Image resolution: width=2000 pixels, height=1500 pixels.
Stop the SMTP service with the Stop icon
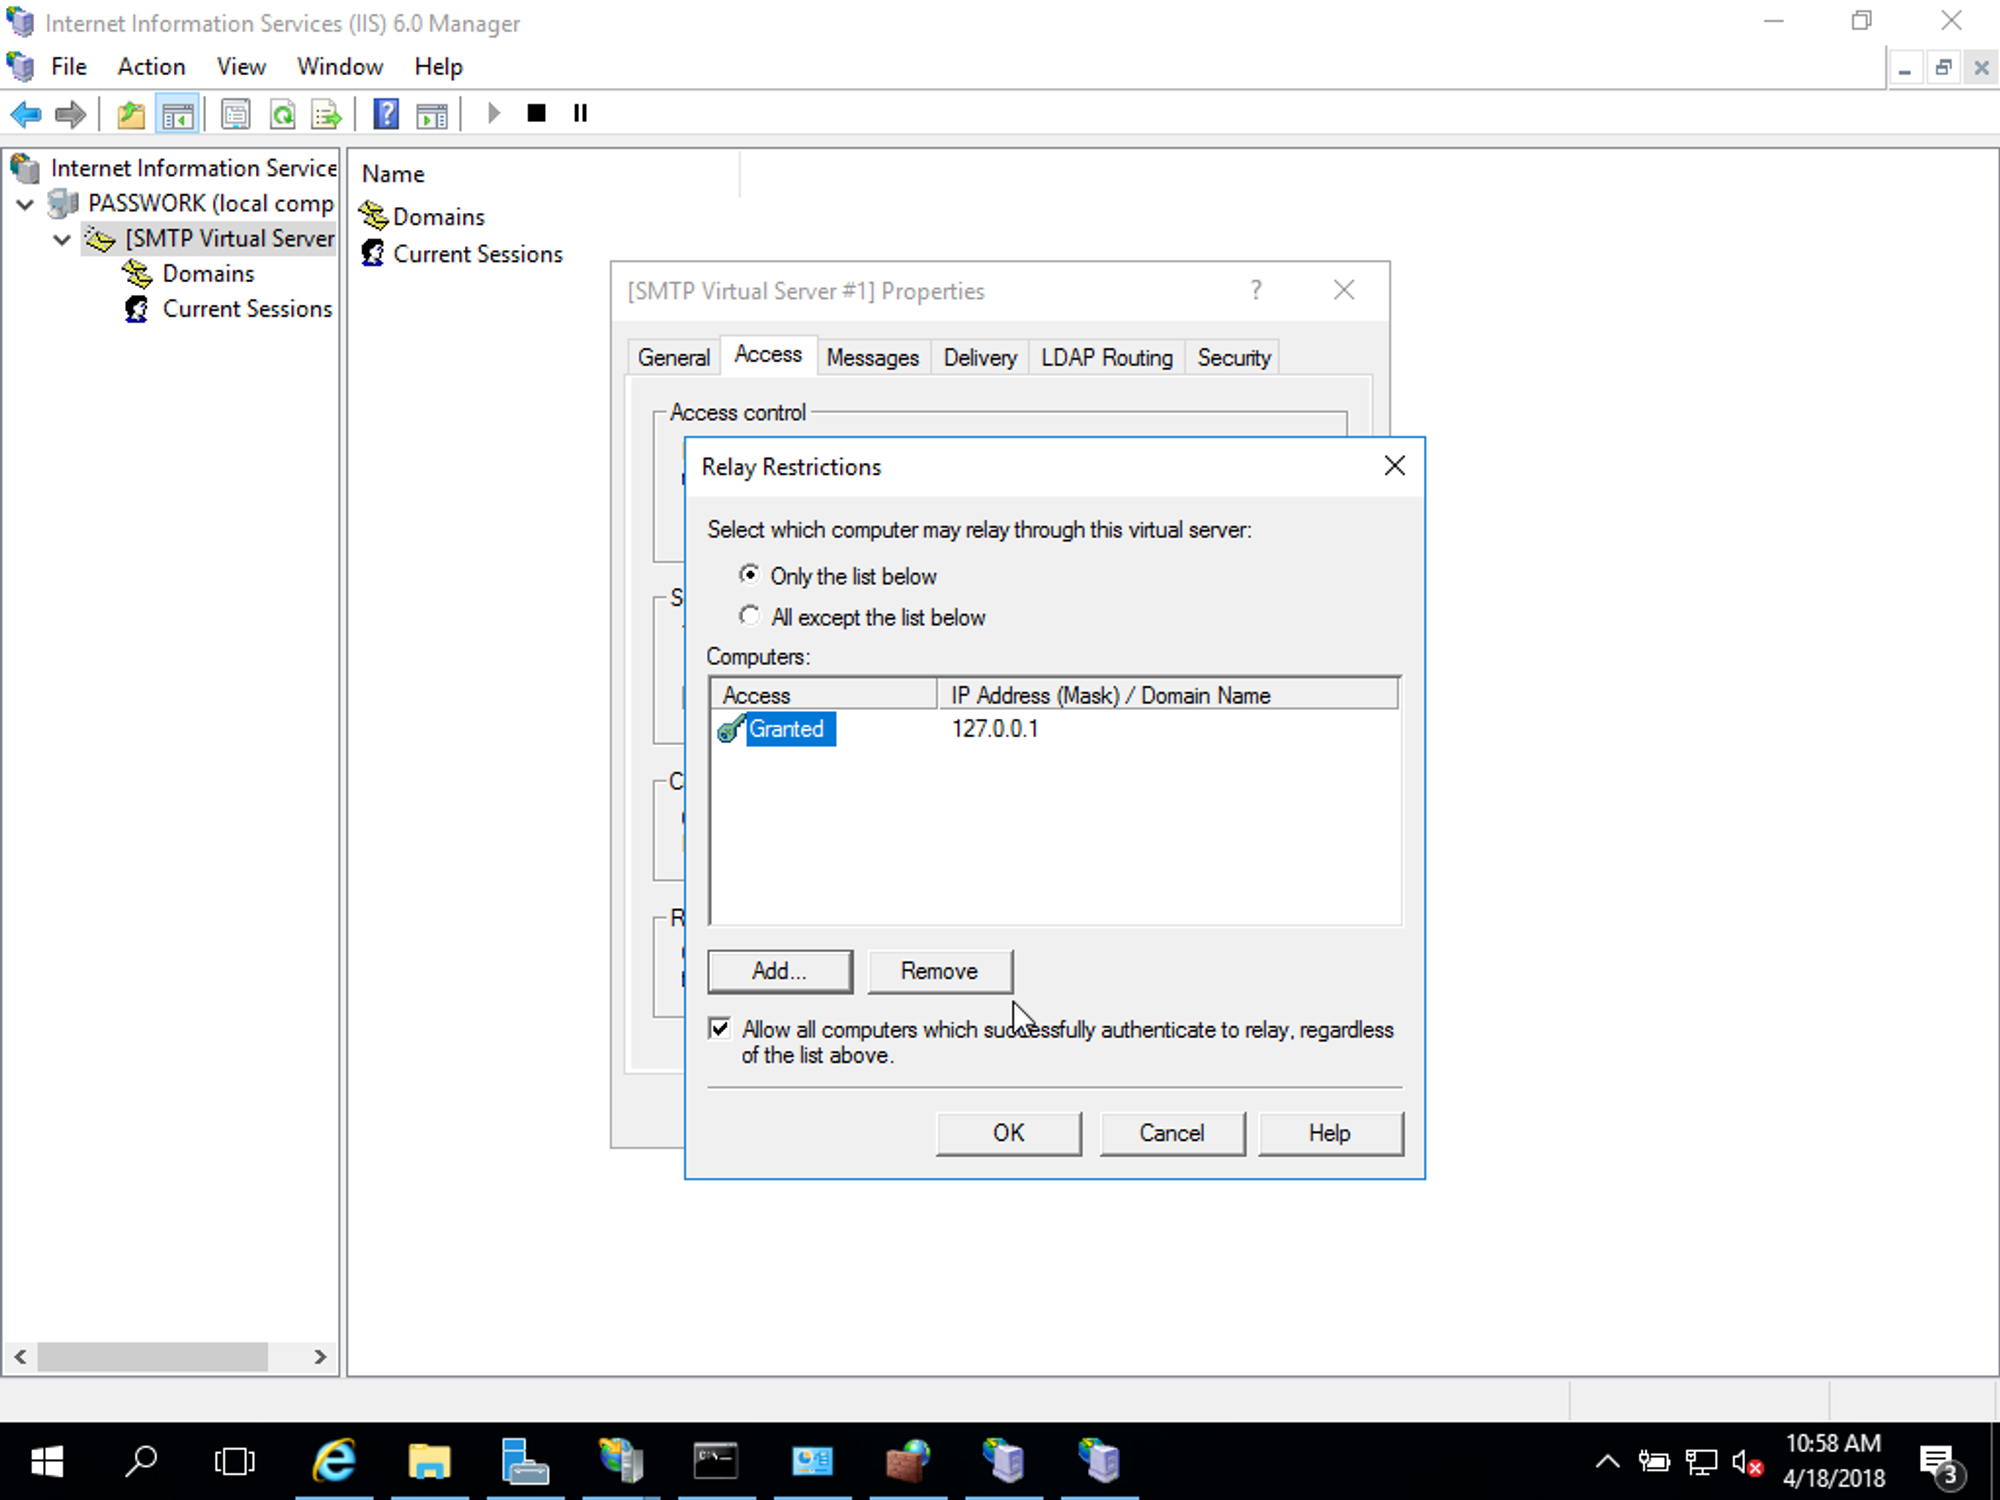[x=536, y=113]
